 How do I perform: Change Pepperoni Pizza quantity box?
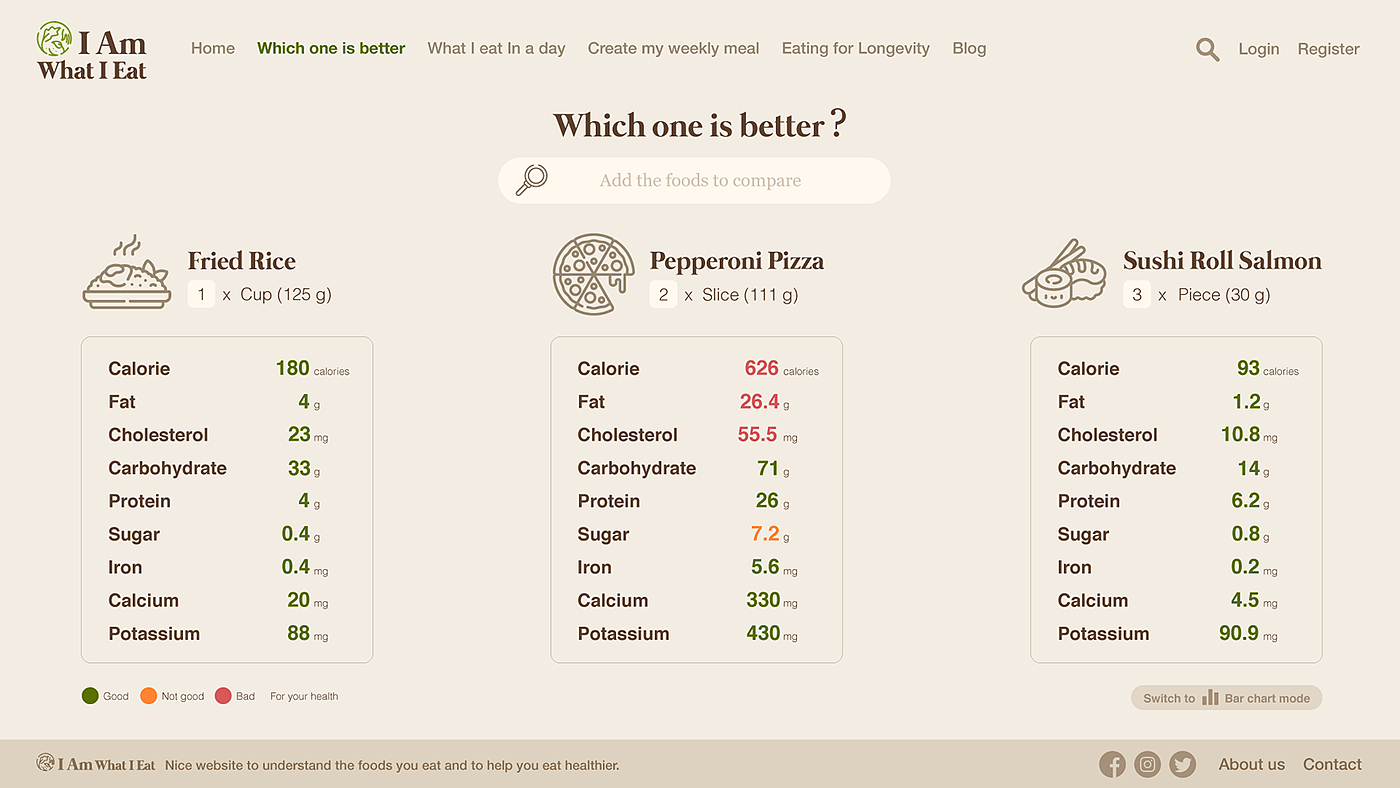pyautogui.click(x=663, y=294)
